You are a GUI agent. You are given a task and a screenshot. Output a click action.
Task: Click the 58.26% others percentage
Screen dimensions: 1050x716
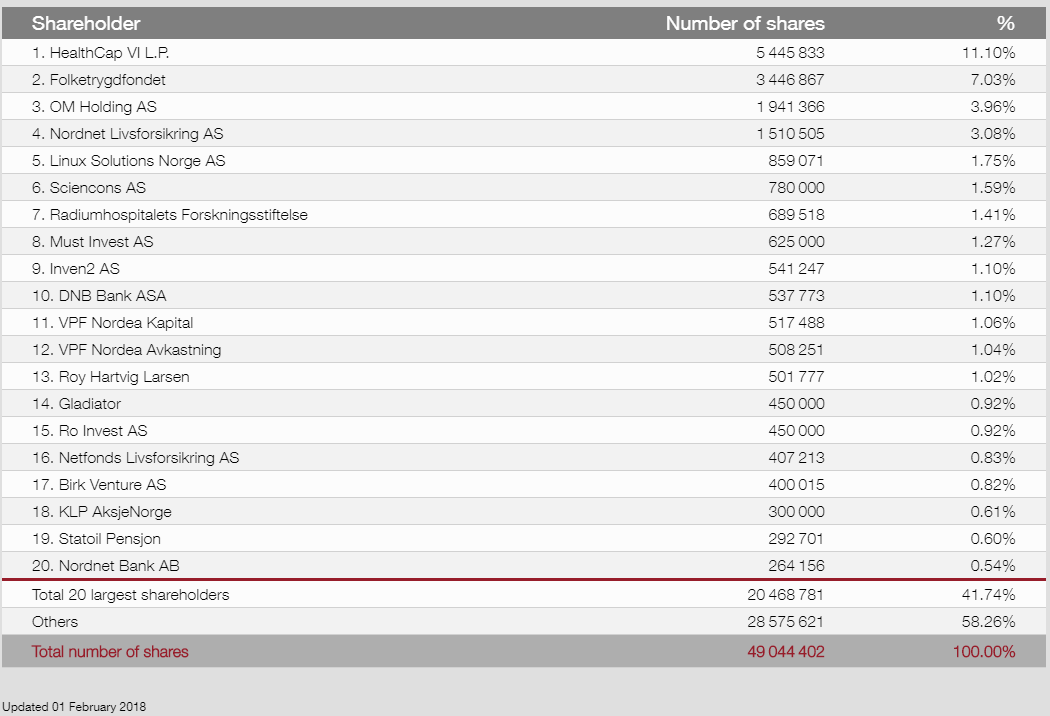(989, 622)
